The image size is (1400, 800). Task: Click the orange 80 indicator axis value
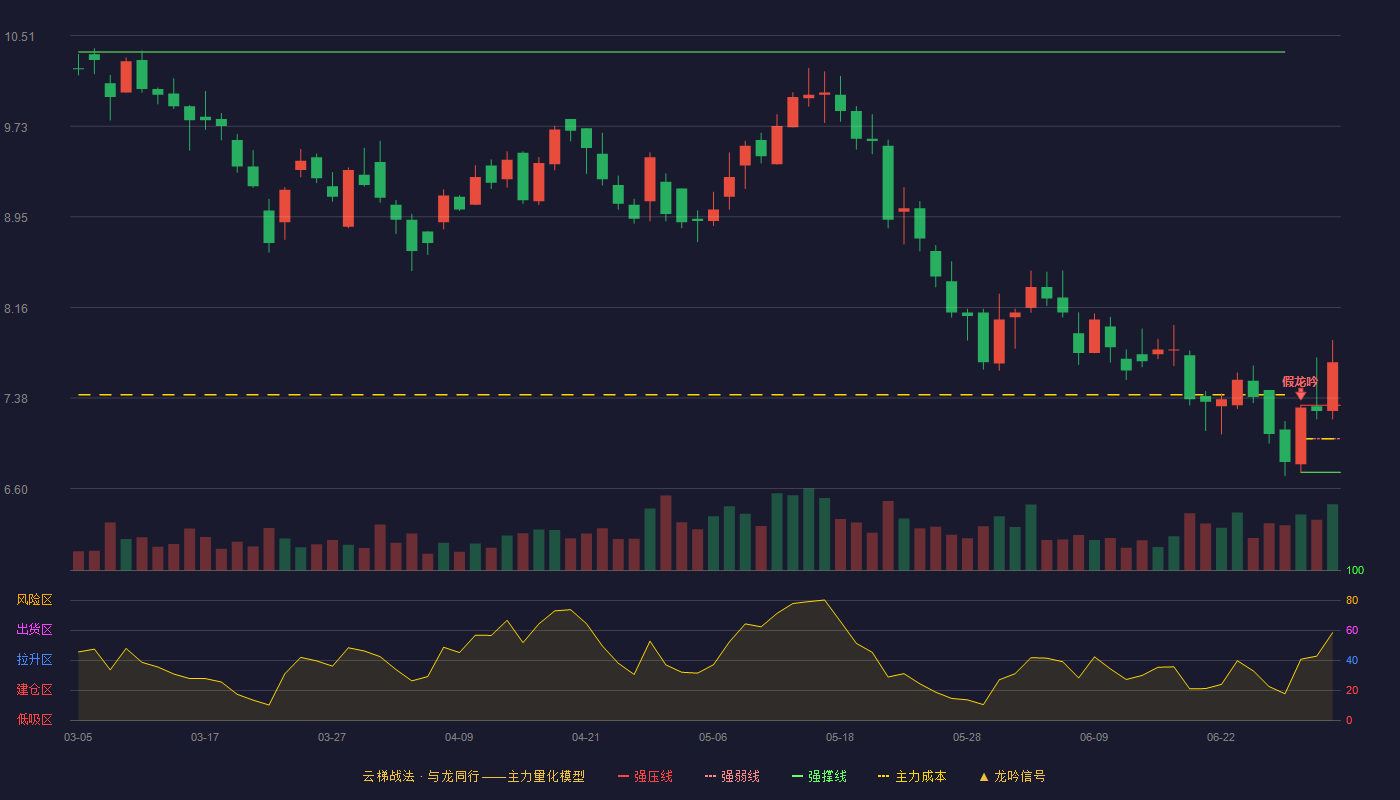[x=1352, y=600]
